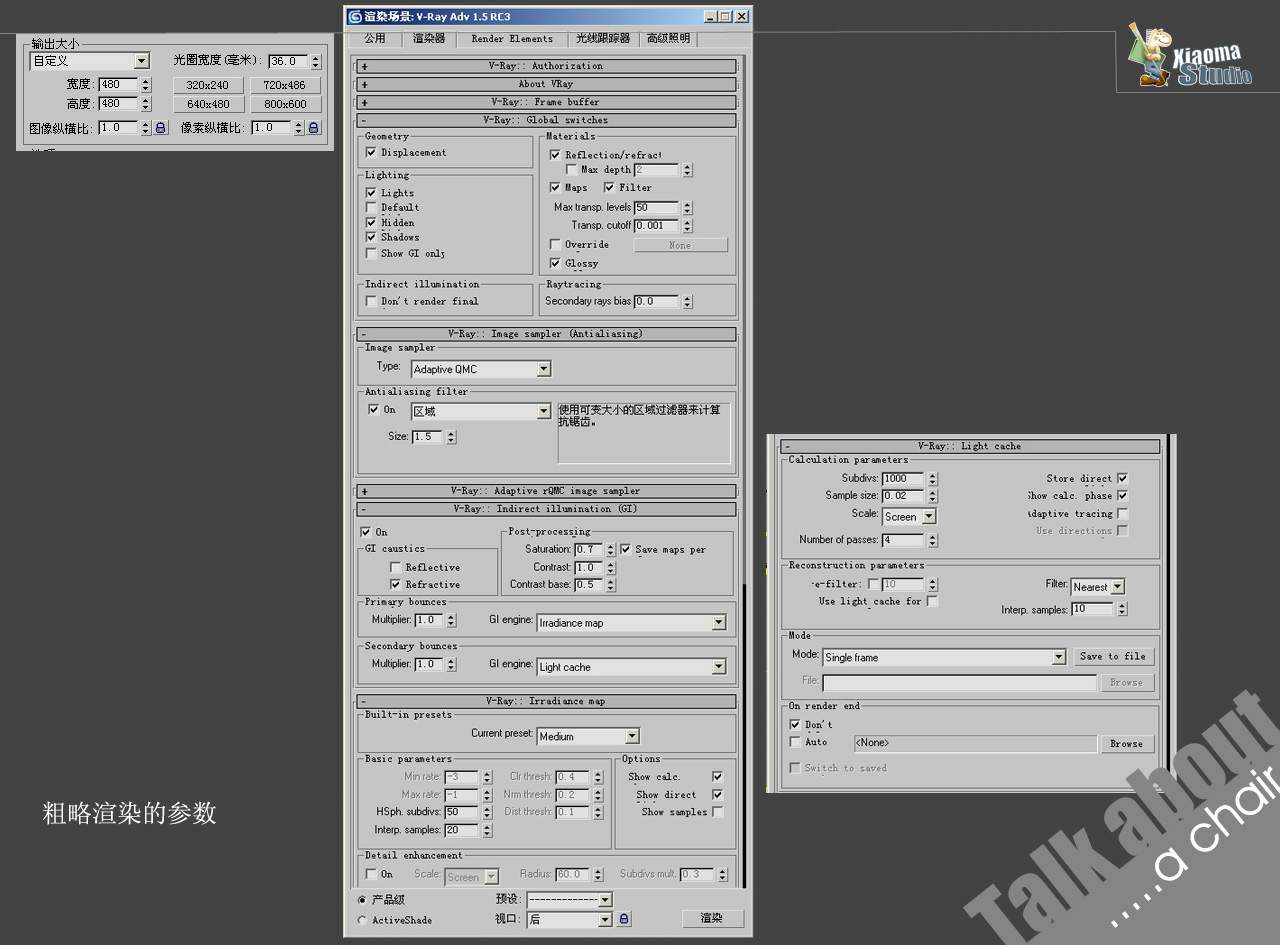Toggle the Hidden lights checkbox

(371, 222)
